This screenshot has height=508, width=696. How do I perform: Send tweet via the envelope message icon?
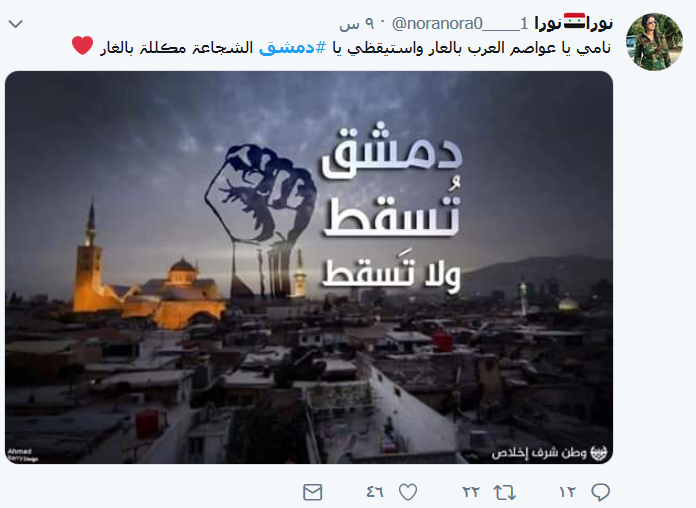click(x=312, y=492)
